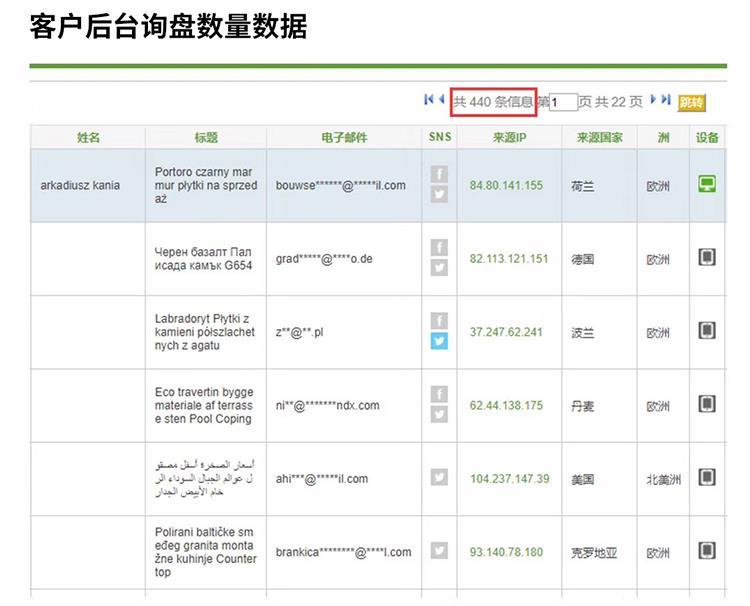Click the Twitter icon for ahi***@*****il.com

click(439, 478)
